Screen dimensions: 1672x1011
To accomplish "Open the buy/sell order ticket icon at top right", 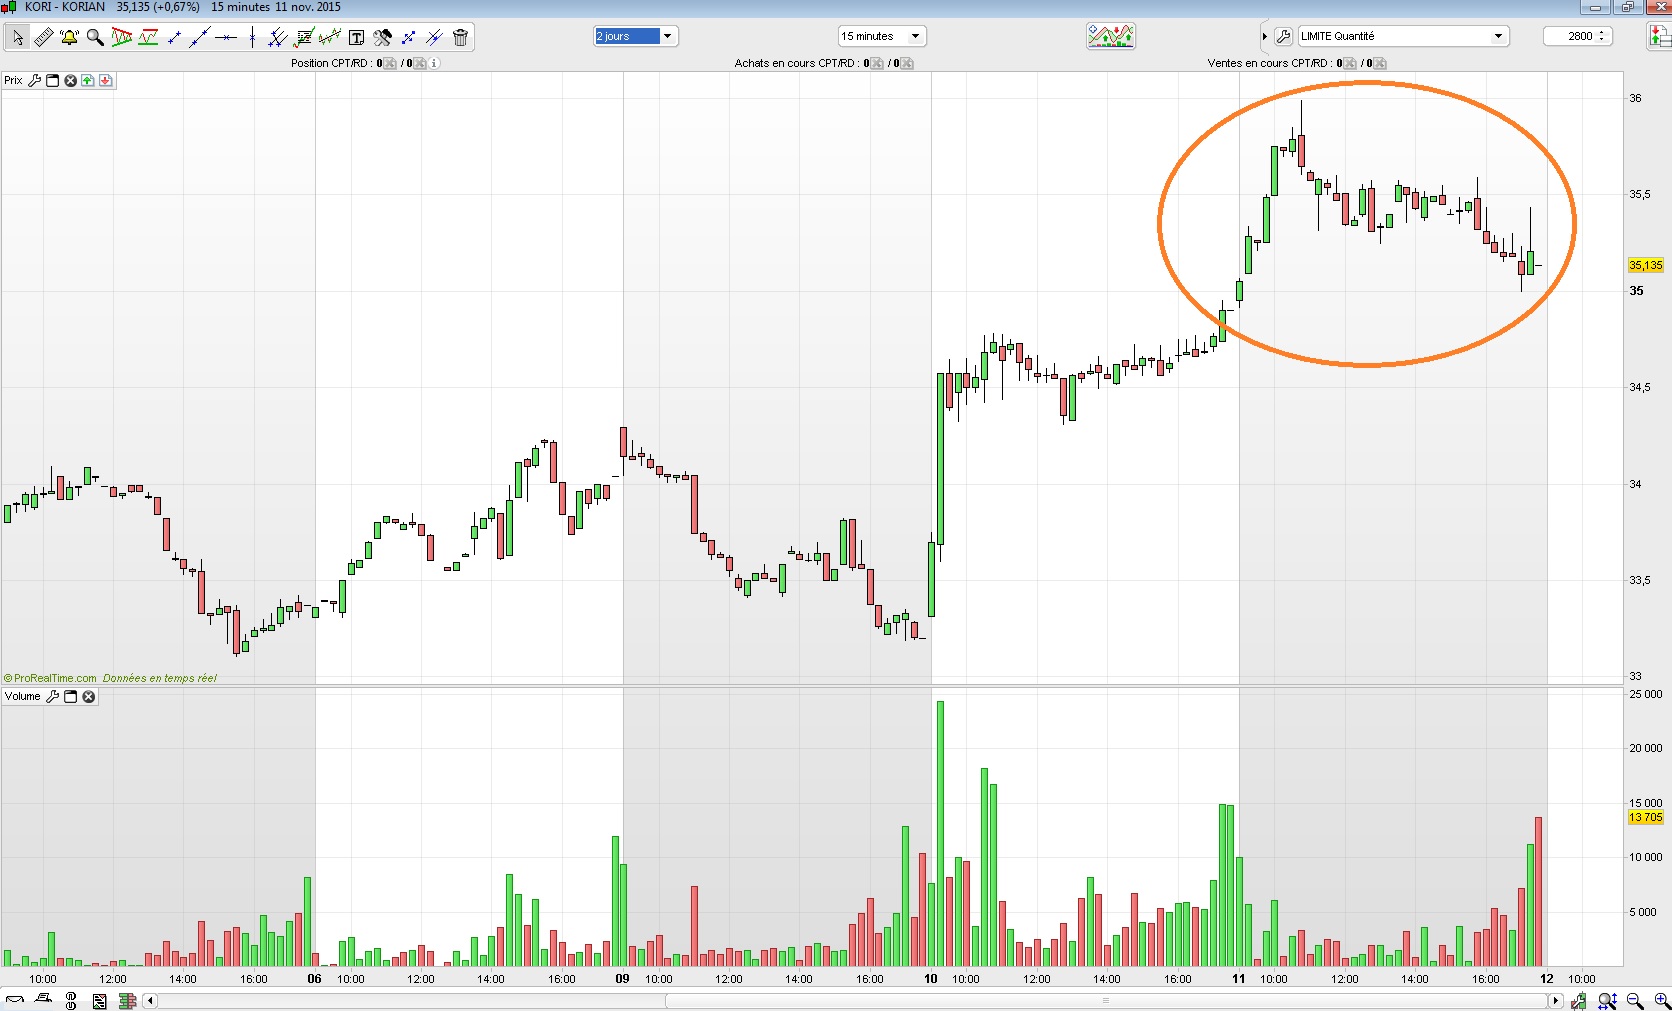I will tap(1659, 36).
